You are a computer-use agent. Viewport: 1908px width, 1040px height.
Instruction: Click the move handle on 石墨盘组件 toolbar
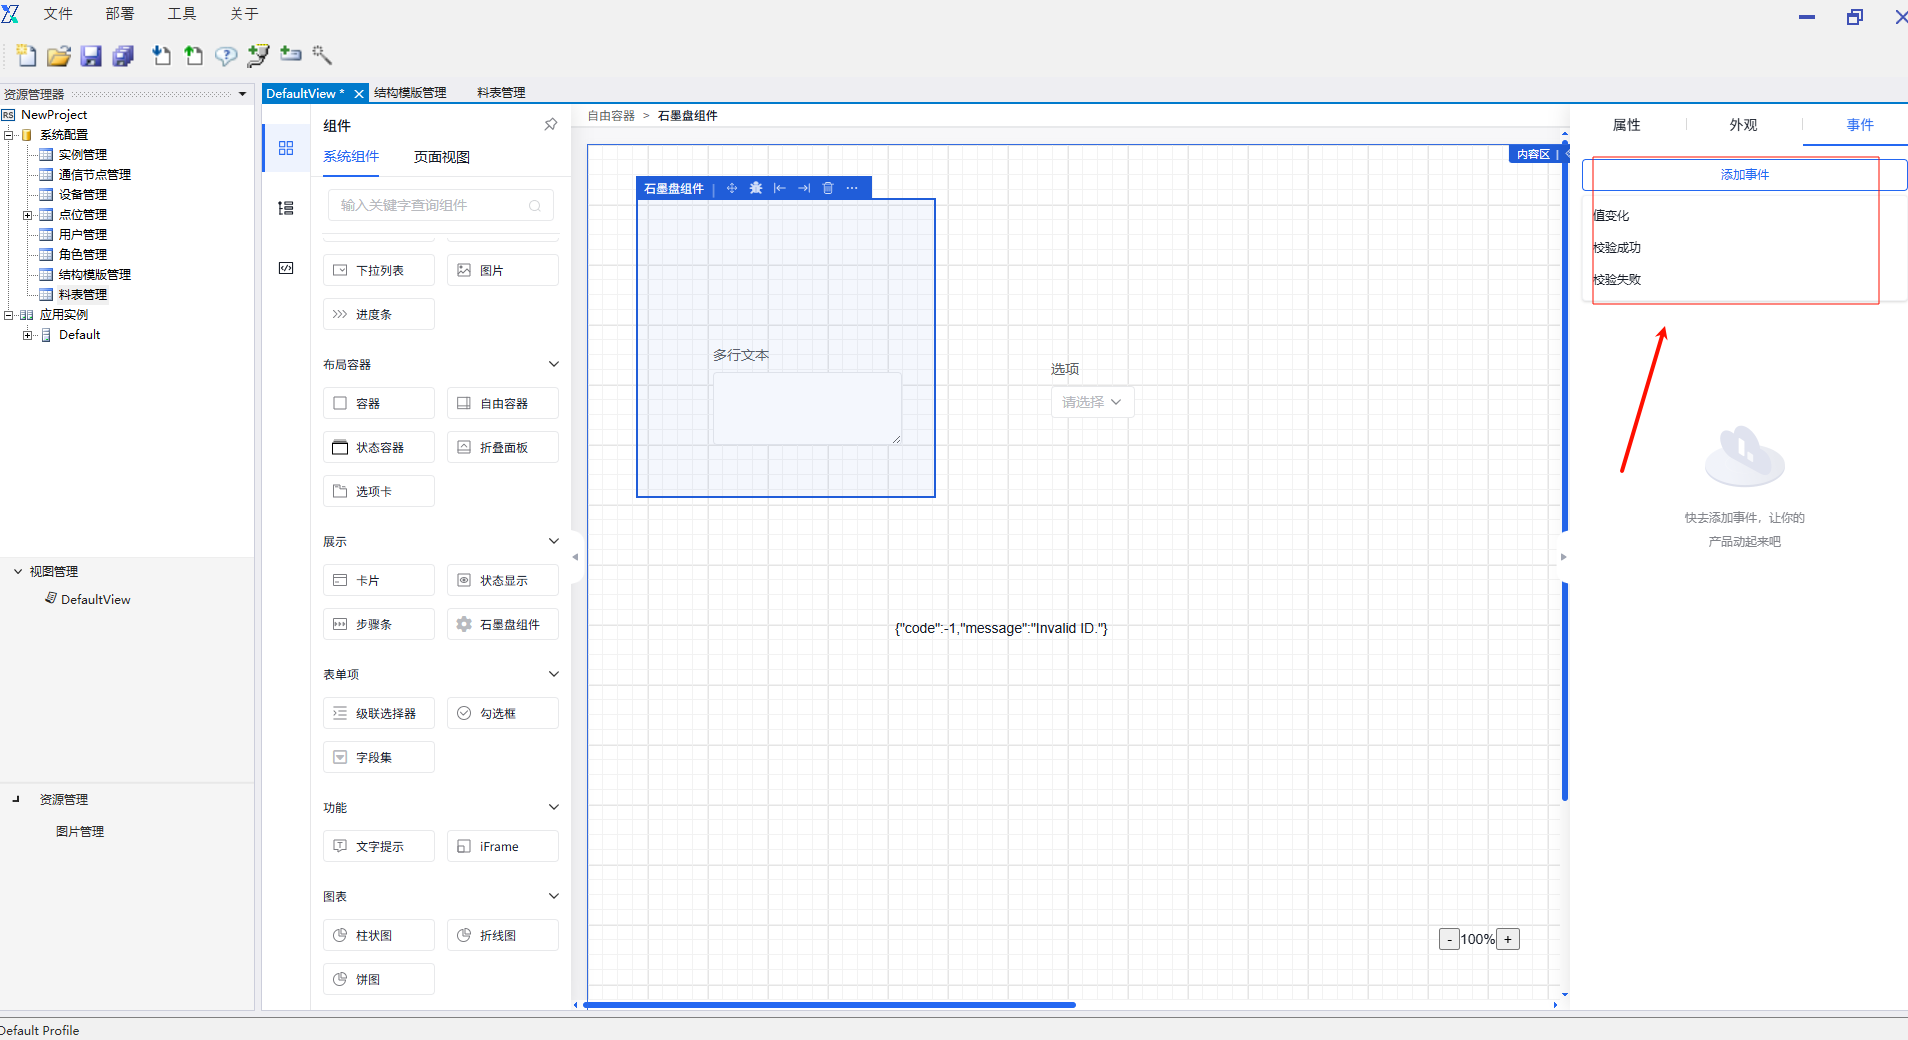point(732,188)
